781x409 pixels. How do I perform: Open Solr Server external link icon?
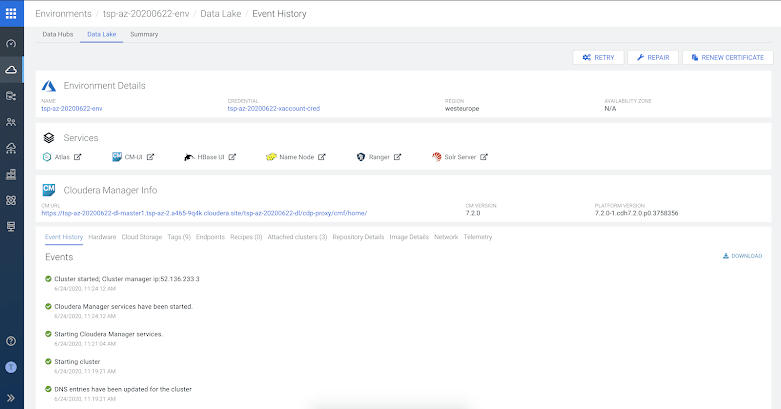coord(484,157)
